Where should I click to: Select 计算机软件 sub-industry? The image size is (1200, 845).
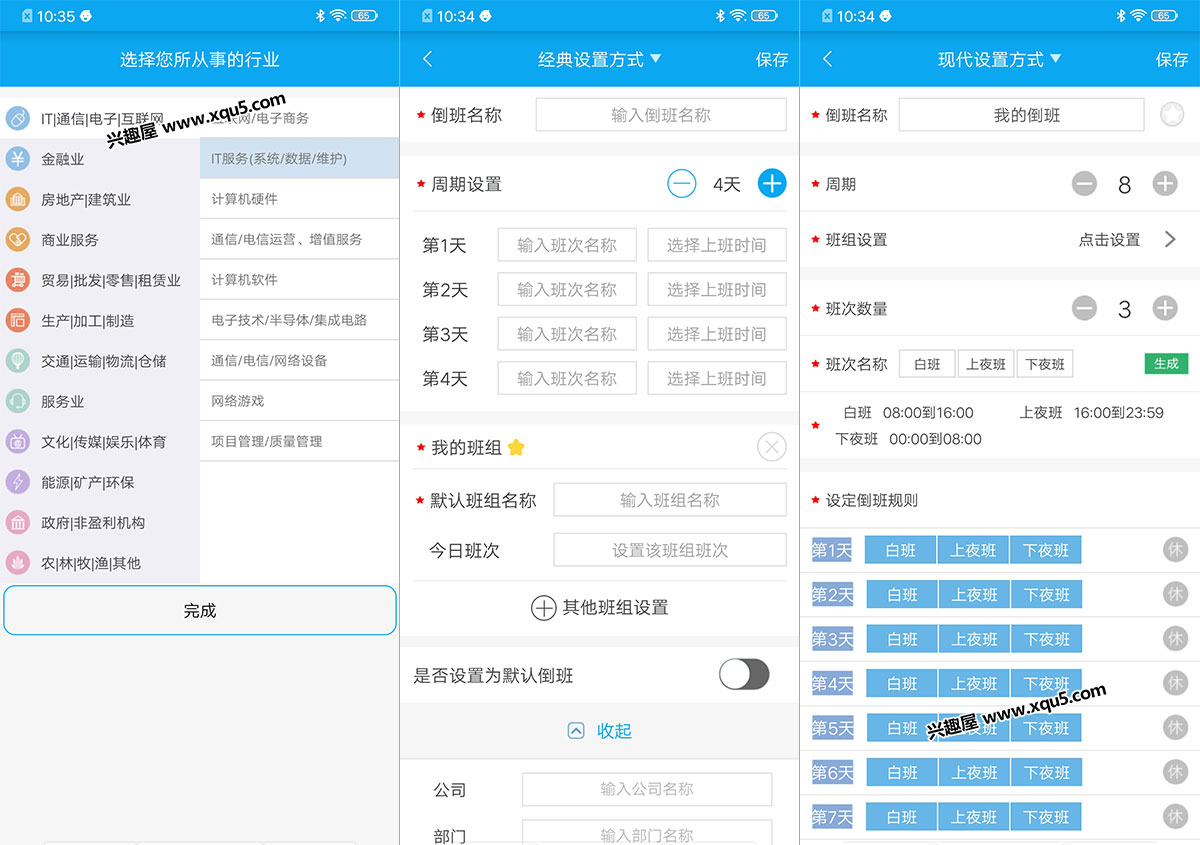[x=300, y=280]
